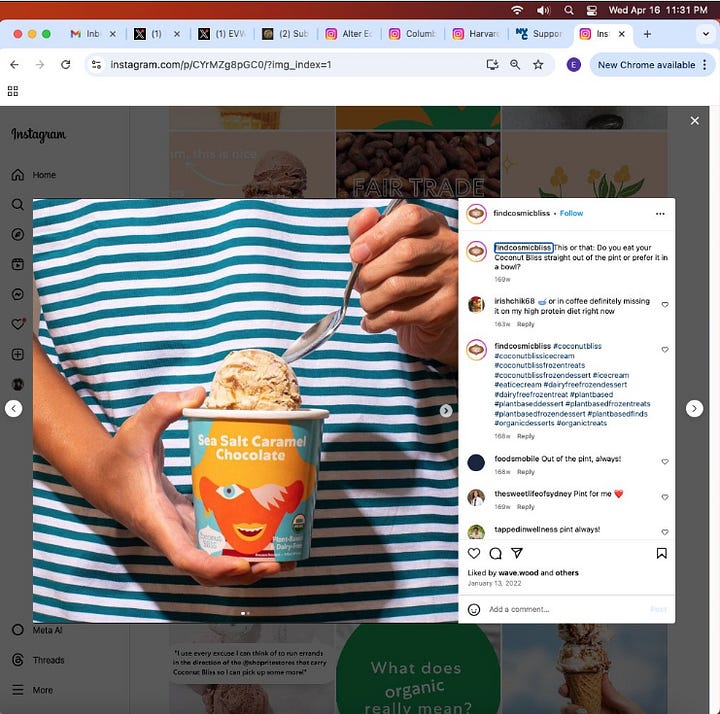The image size is (720, 714).
Task: Click the Add a comment field
Action: [565, 609]
